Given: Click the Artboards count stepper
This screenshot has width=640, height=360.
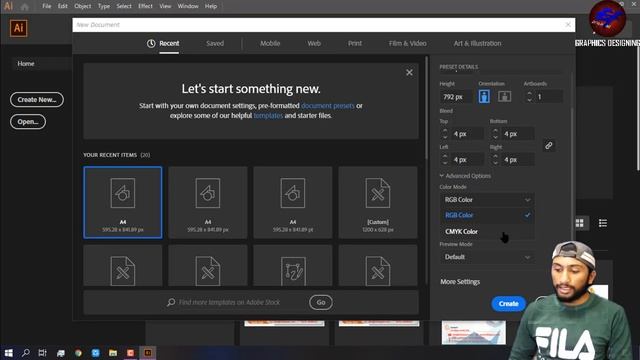Looking at the screenshot, I should tap(529, 97).
